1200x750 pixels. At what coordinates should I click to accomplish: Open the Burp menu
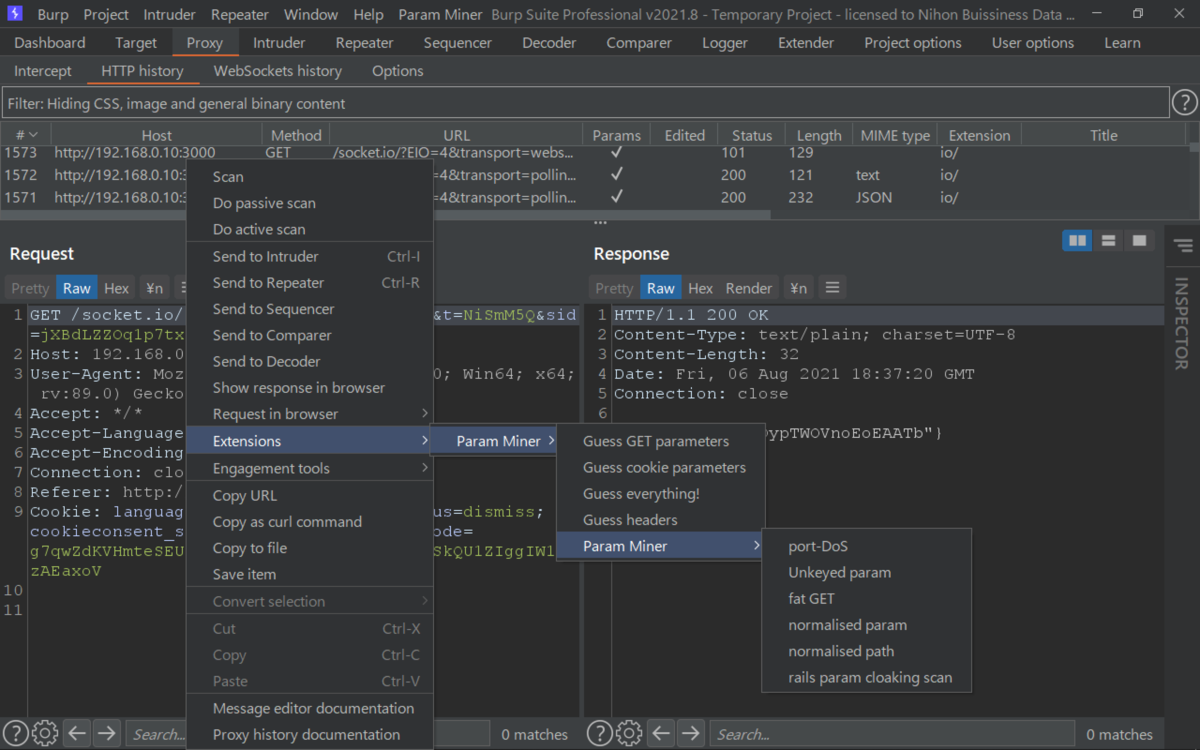pos(53,15)
